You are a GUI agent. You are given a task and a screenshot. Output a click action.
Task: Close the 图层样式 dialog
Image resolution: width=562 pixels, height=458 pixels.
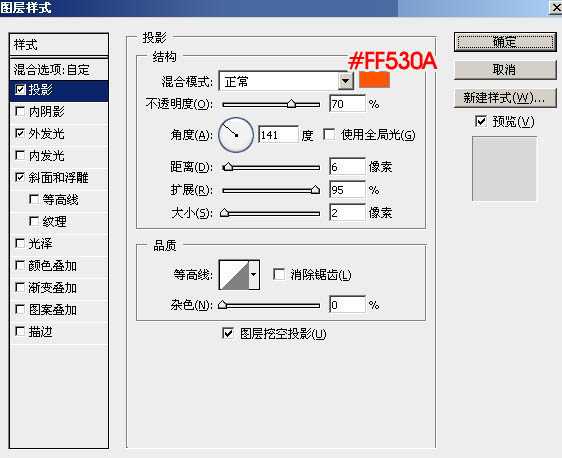tap(556, 7)
